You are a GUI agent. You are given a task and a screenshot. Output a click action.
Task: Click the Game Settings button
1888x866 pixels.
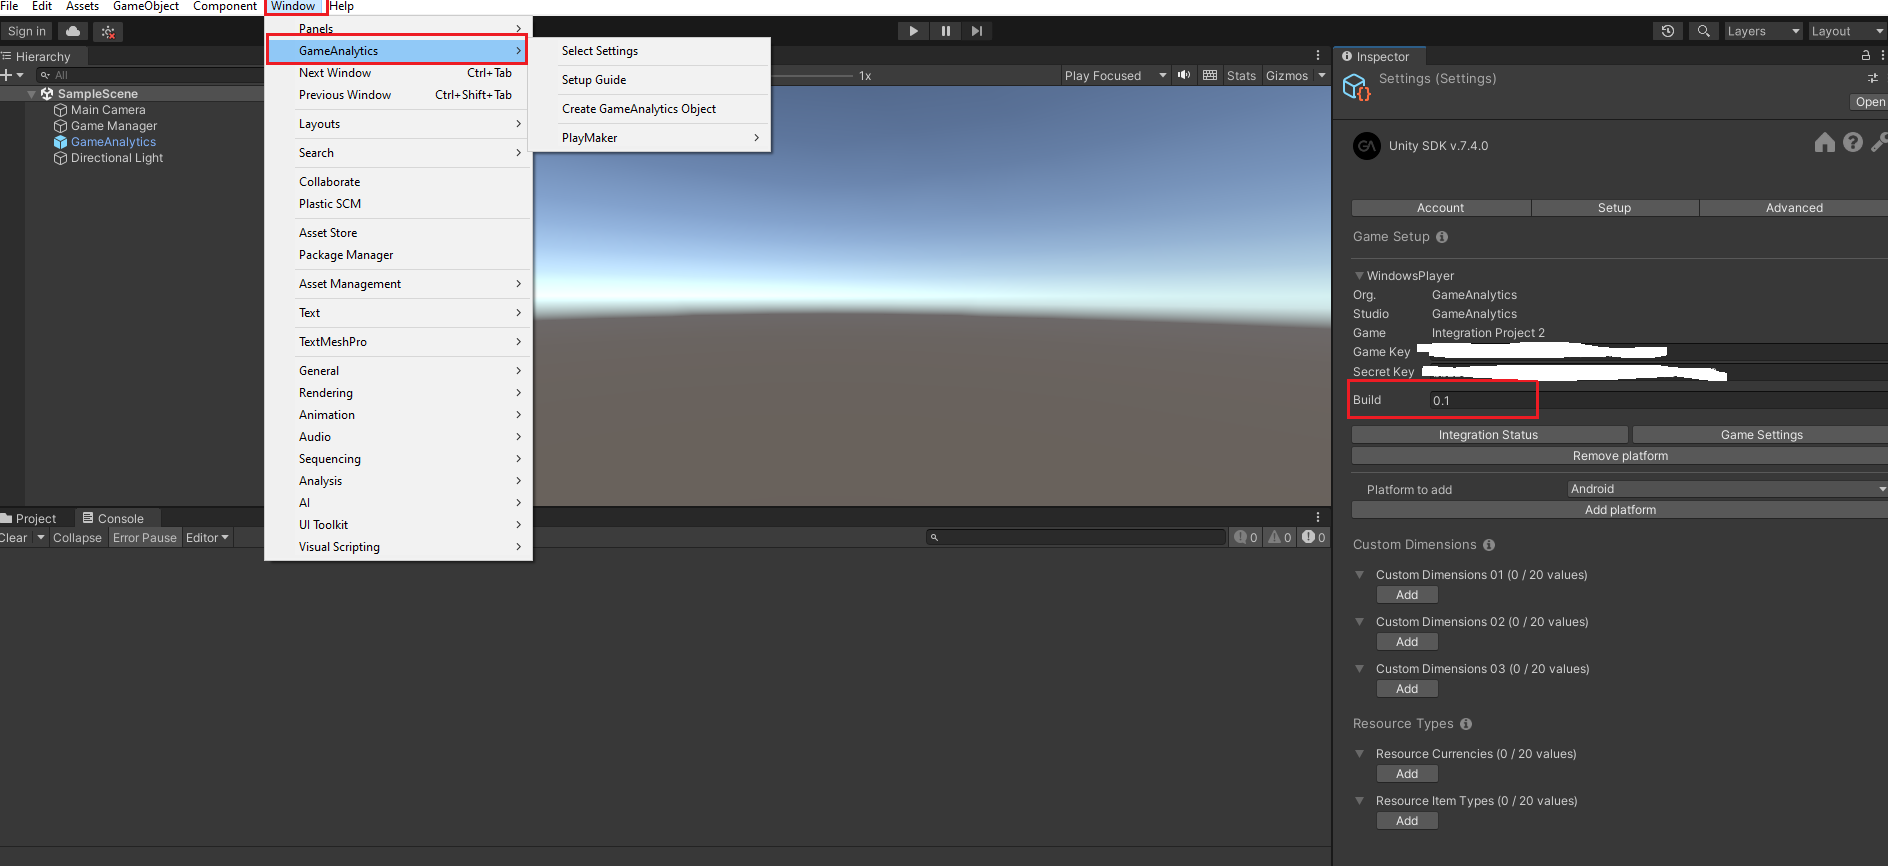tap(1761, 435)
